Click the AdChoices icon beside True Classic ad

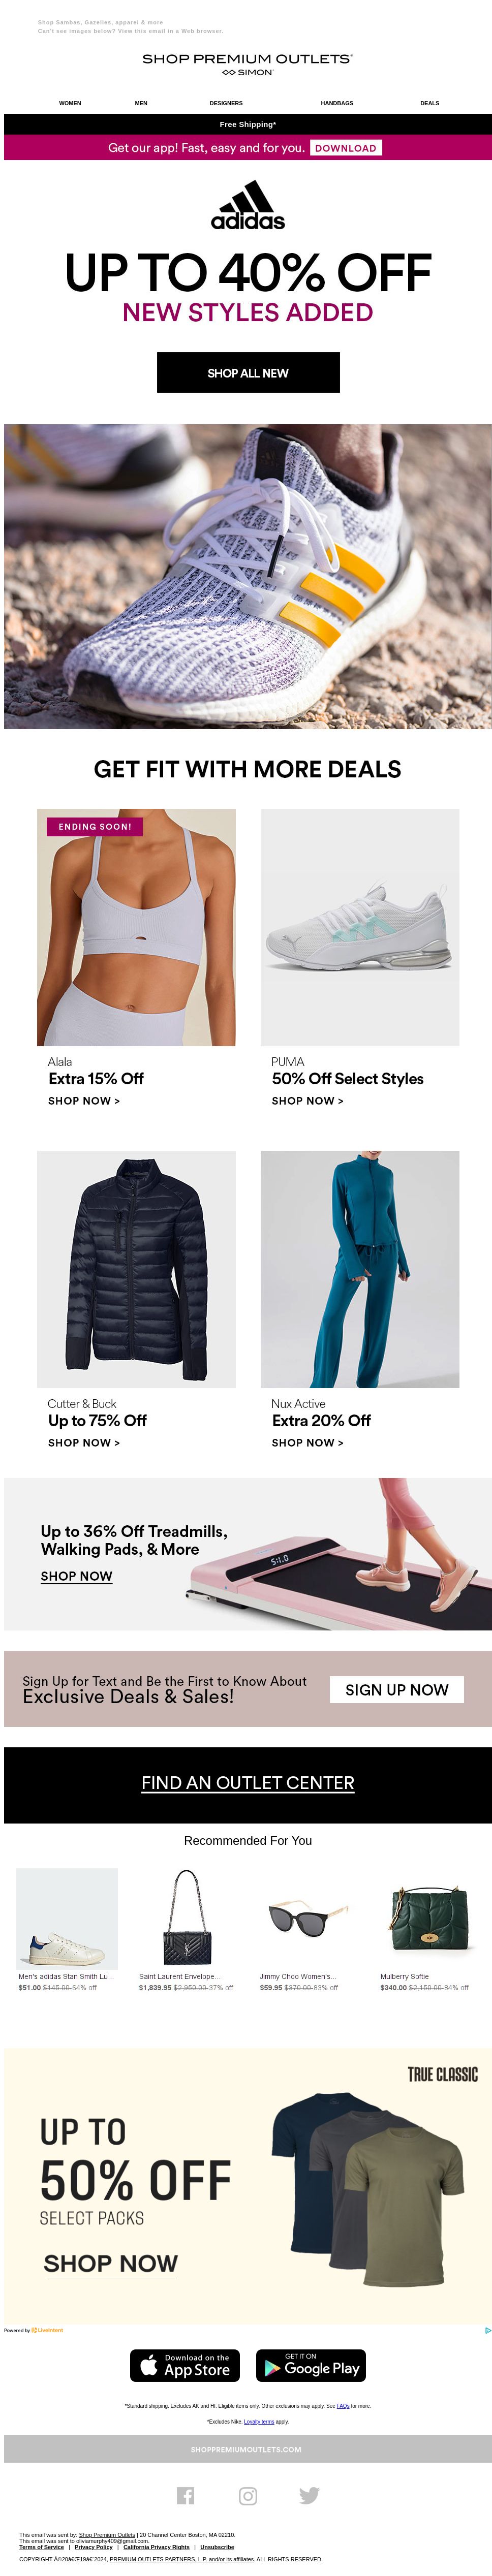(x=487, y=2330)
